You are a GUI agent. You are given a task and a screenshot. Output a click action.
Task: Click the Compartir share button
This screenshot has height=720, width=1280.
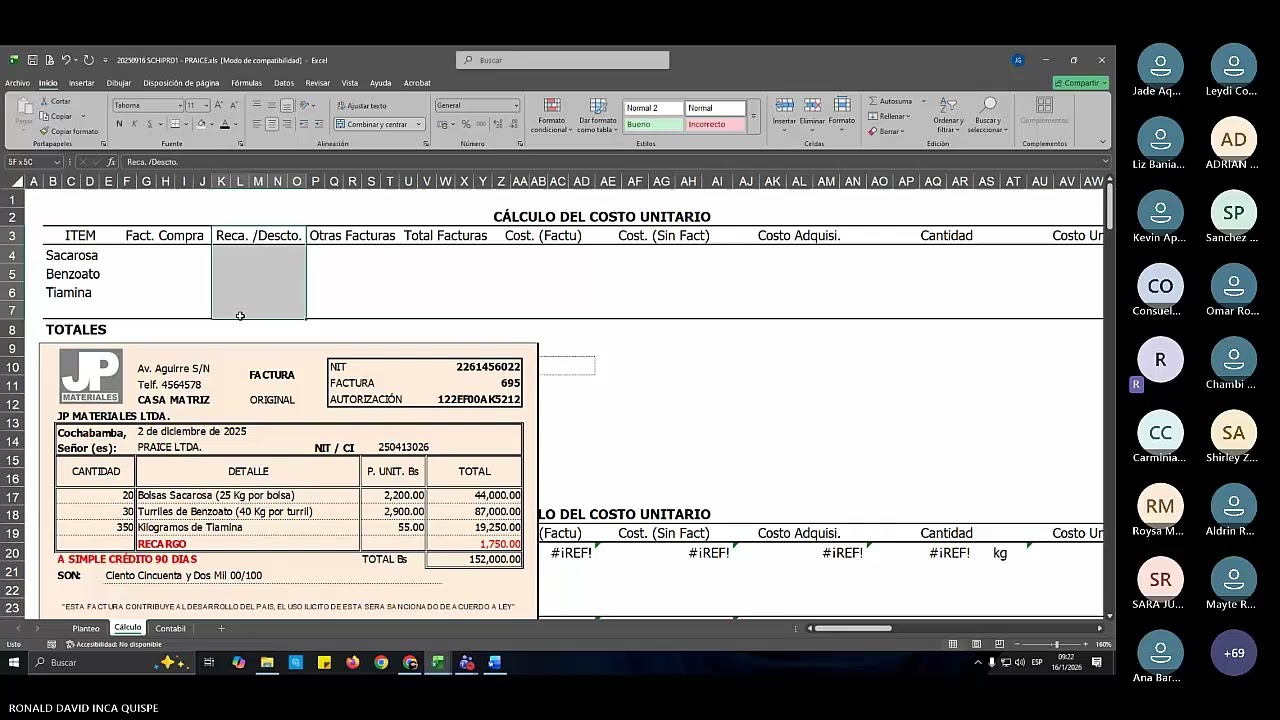coord(1081,83)
